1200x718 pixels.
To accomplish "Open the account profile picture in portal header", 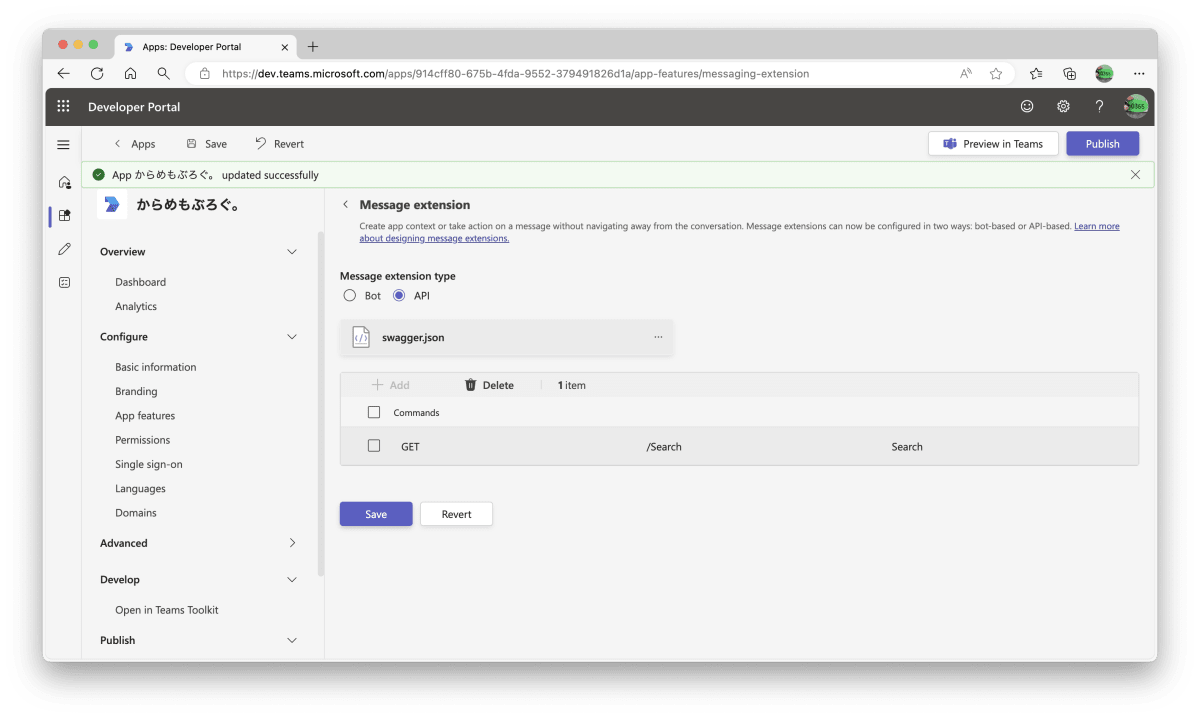I will 1136,106.
